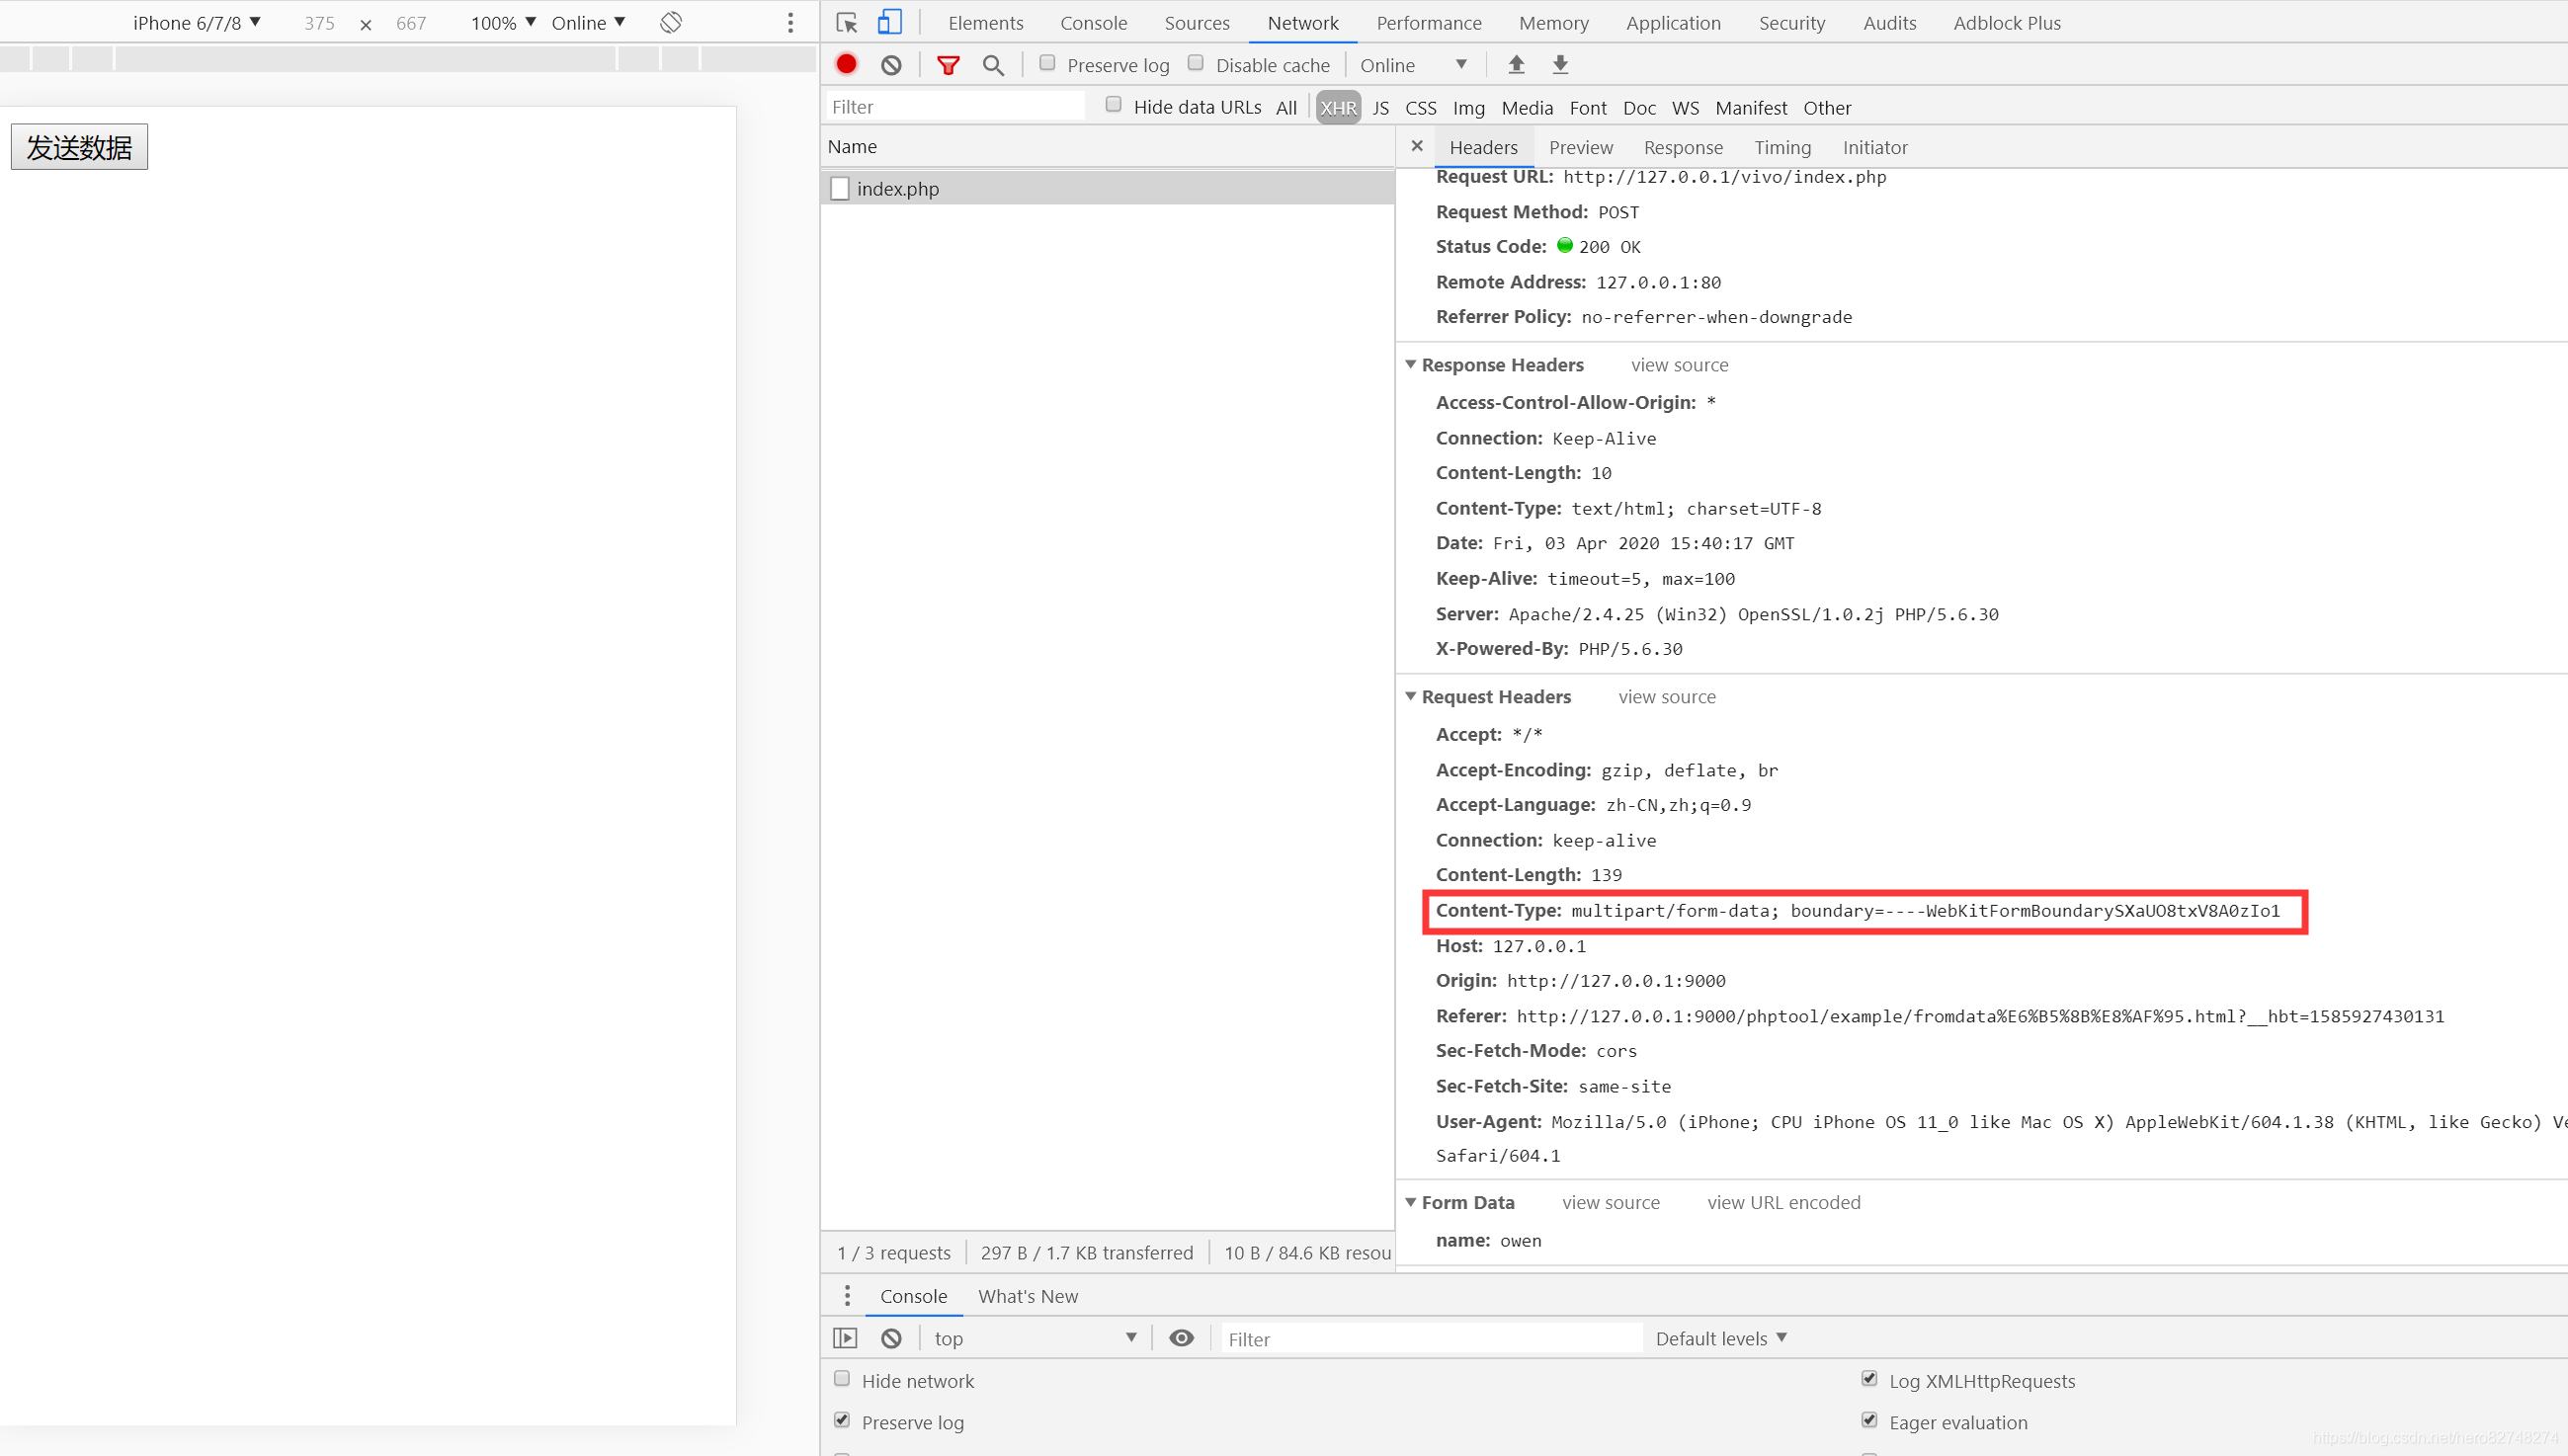Expand the Form Data section
The width and height of the screenshot is (2568, 1456).
pyautogui.click(x=1411, y=1202)
